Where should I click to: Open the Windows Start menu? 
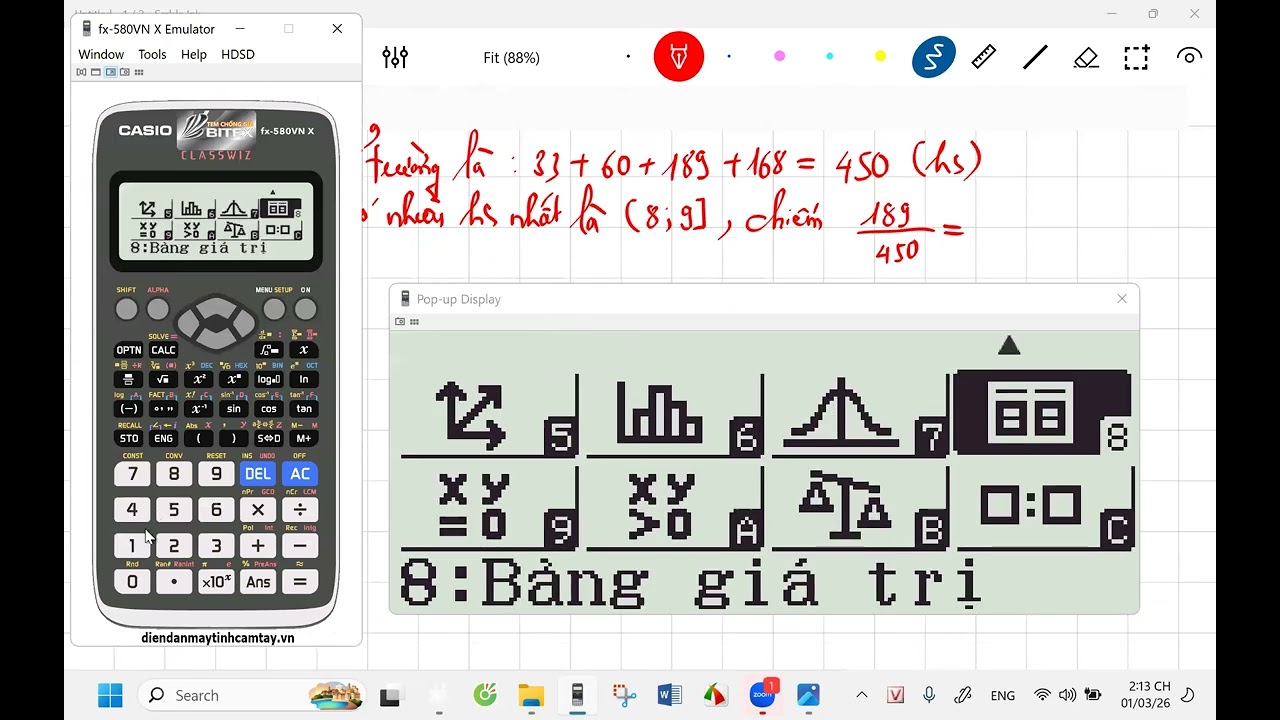pos(110,695)
